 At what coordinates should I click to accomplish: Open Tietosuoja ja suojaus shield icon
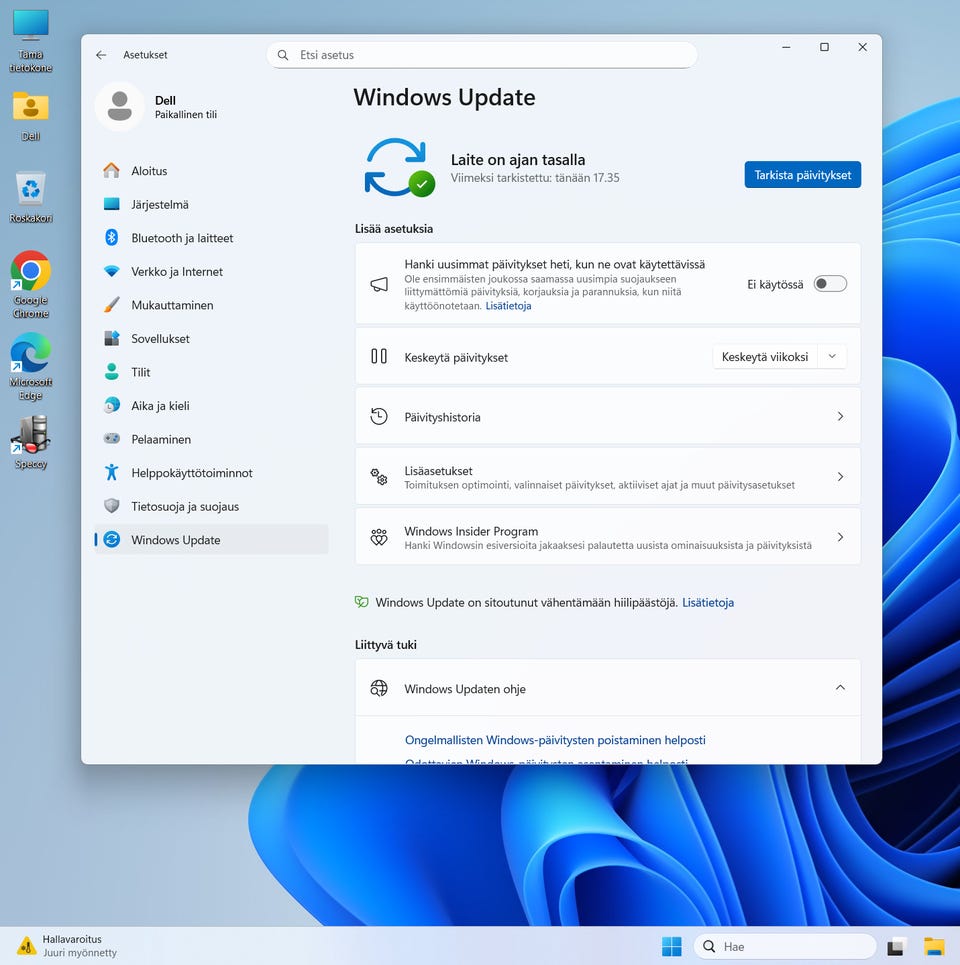point(112,506)
